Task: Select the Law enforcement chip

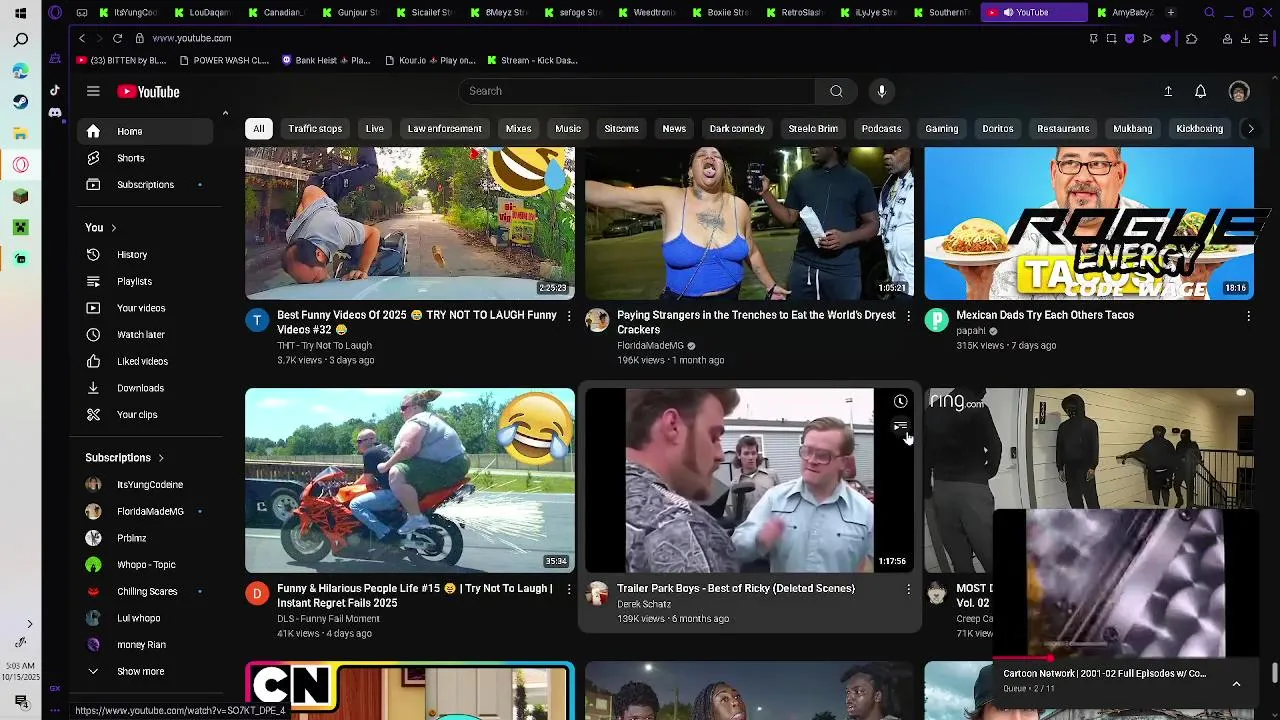Action: click(x=444, y=129)
